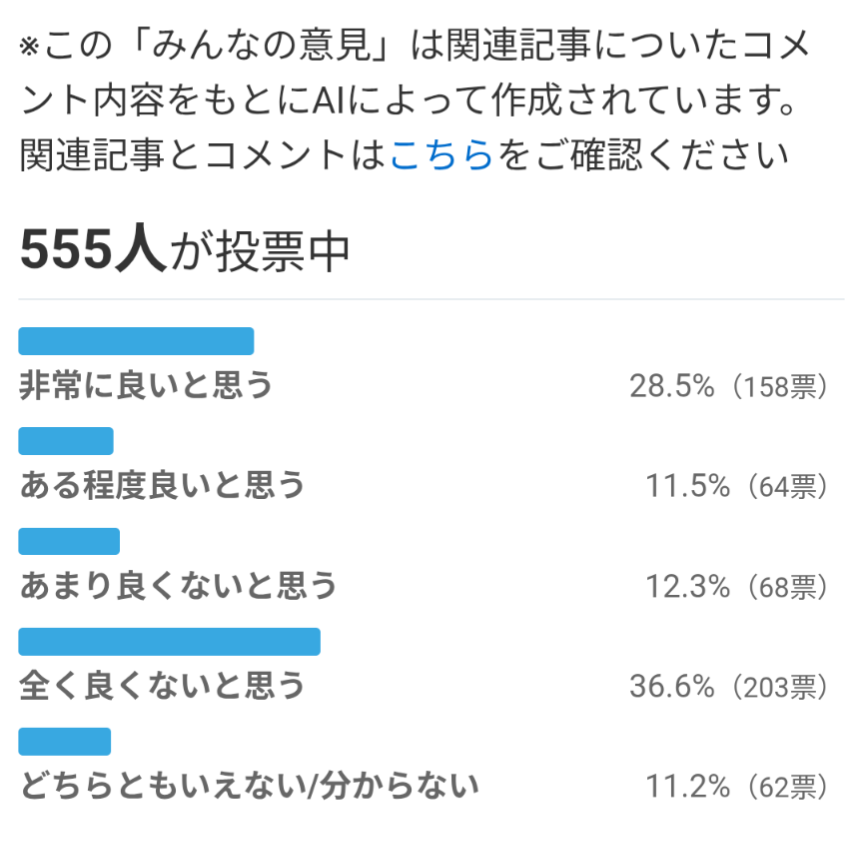The height and width of the screenshot is (842, 863).
Task: Click the 28.5%（158票）result
Action: (x=728, y=386)
